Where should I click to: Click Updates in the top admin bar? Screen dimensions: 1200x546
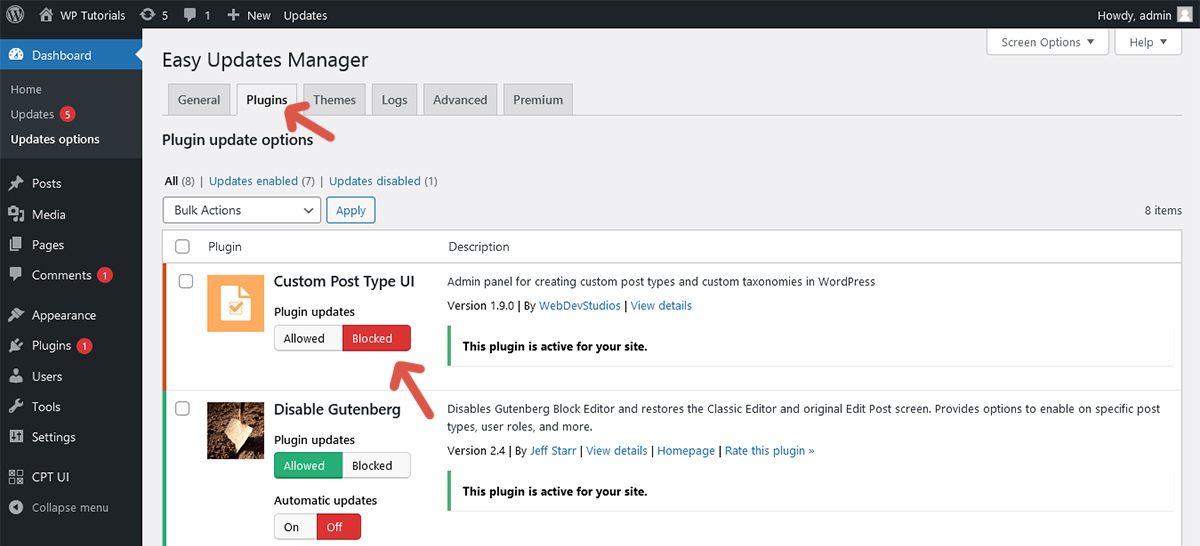tap(305, 15)
